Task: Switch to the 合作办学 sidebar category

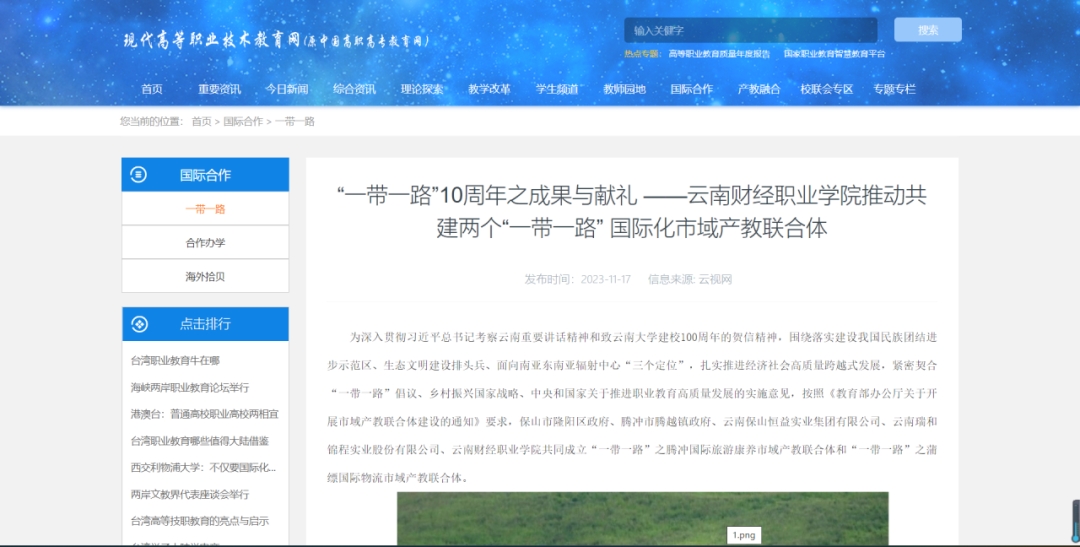Action: pyautogui.click(x=205, y=243)
